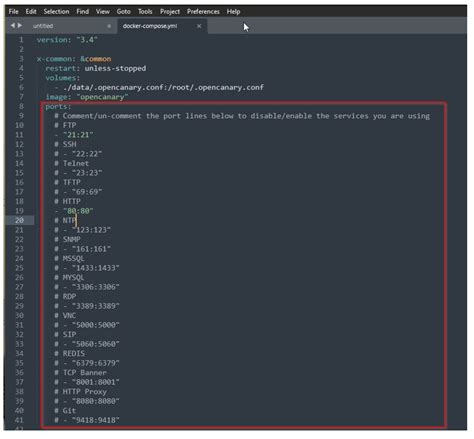Screen dimensions: 474x439
Task: Close the docker-compose.yml tab
Action: [x=199, y=26]
